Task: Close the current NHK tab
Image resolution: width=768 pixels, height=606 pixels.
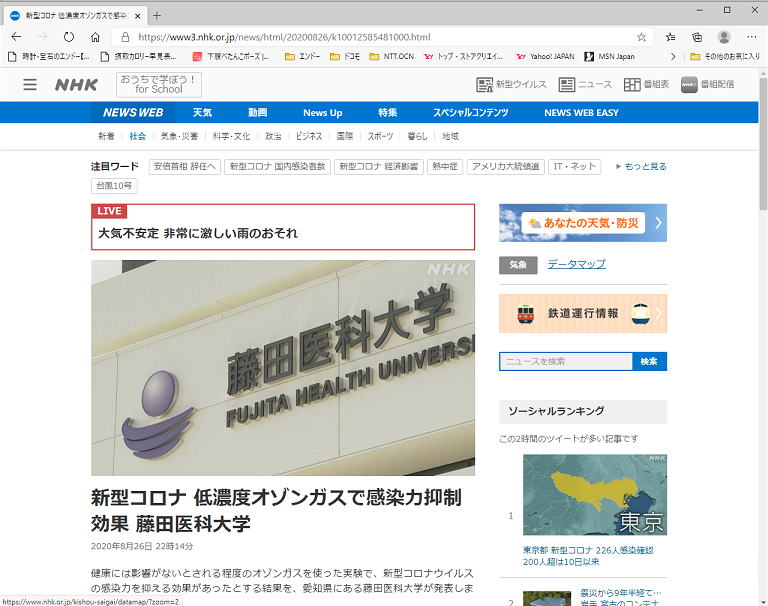Action: 138,16
